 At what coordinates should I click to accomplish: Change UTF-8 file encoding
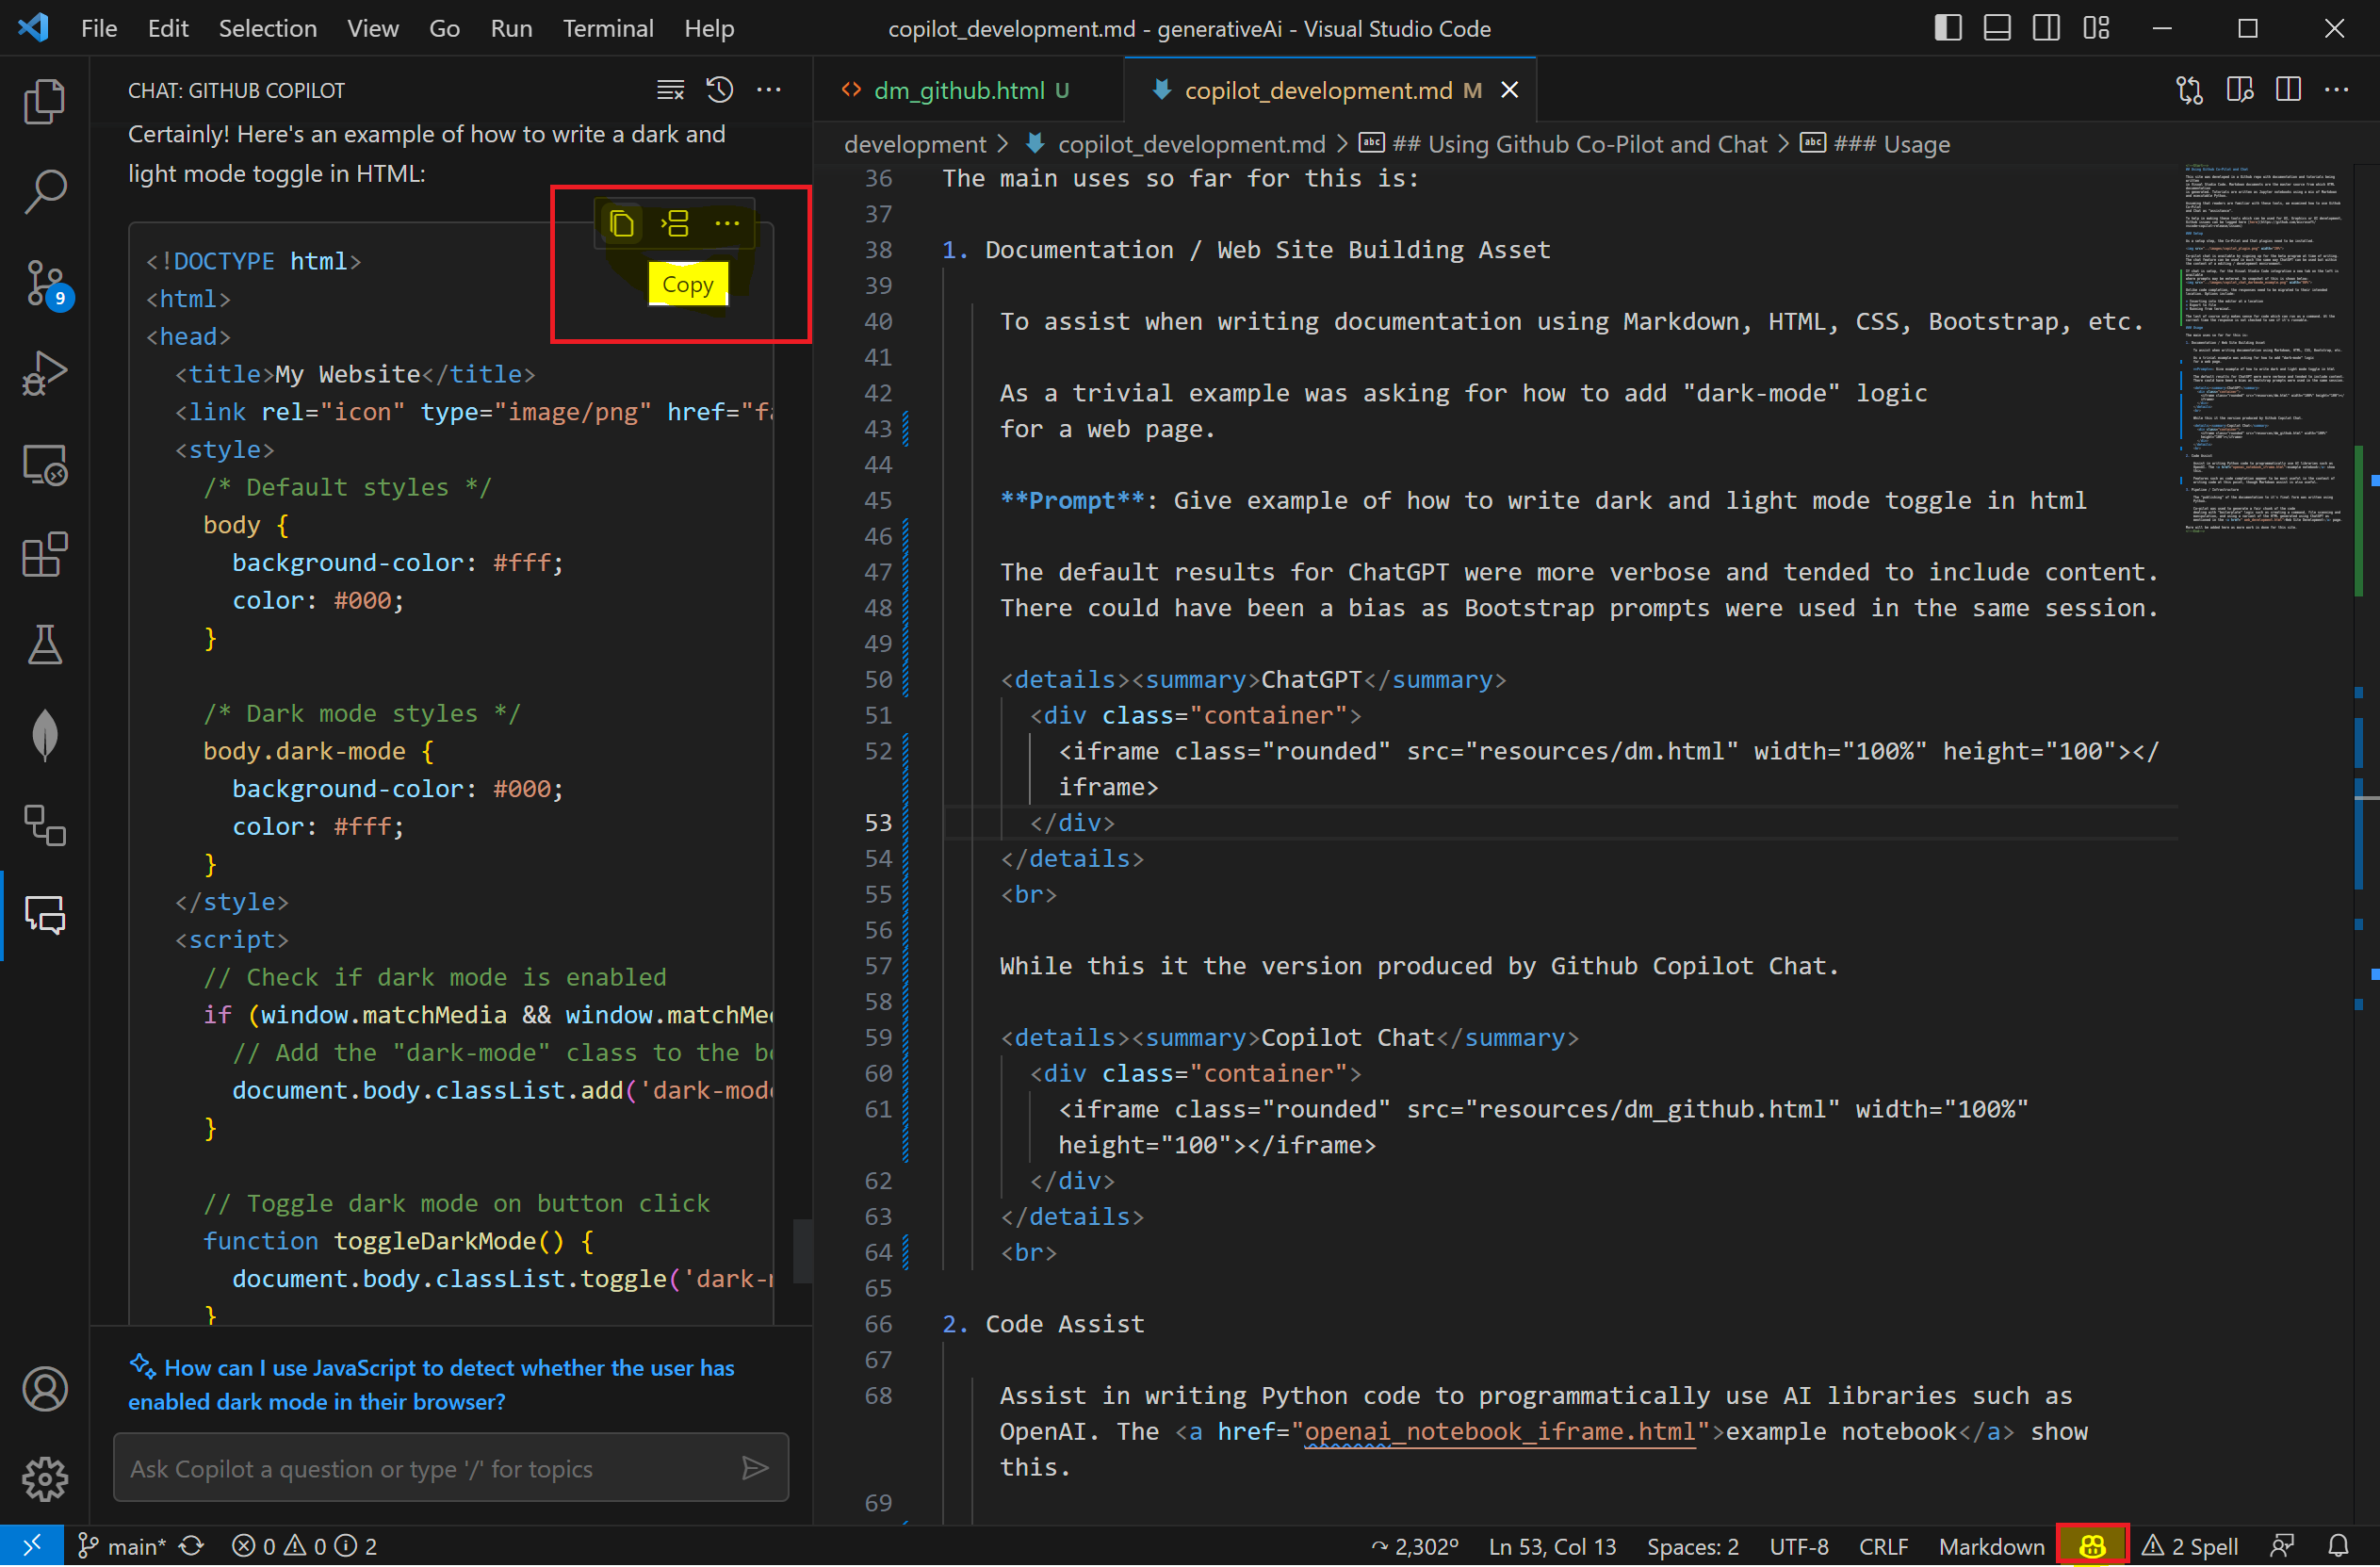[x=1799, y=1547]
